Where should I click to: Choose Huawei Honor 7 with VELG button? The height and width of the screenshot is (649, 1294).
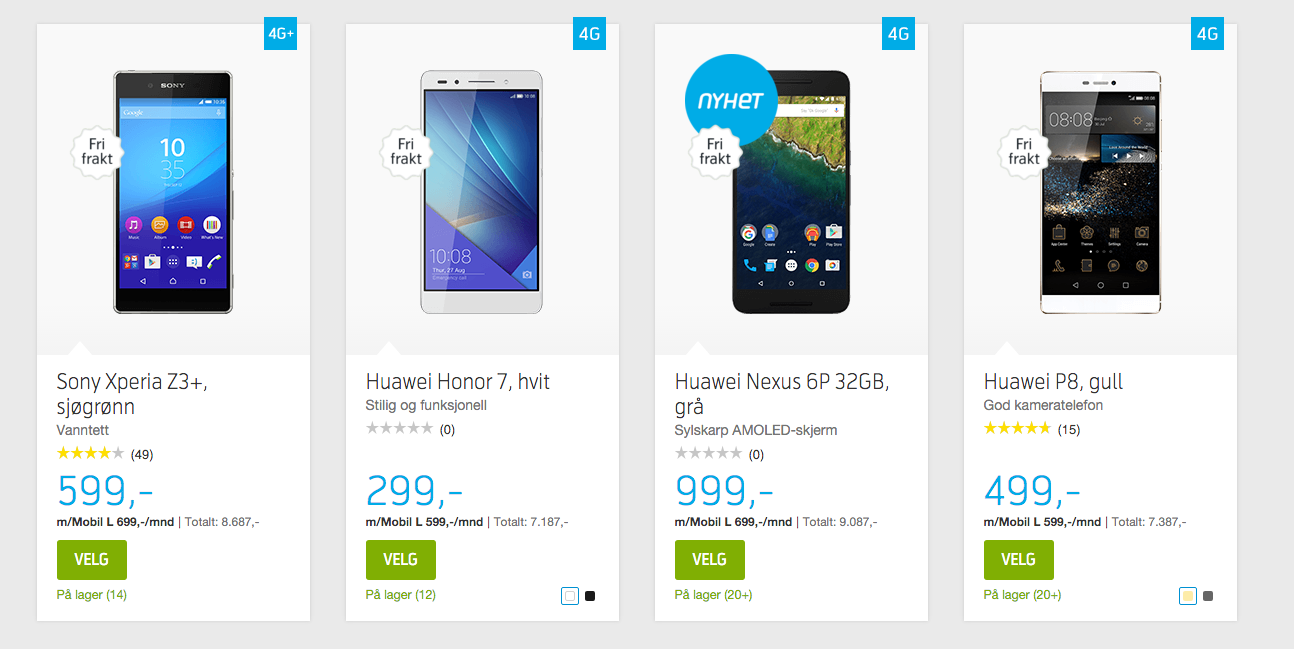coord(401,559)
